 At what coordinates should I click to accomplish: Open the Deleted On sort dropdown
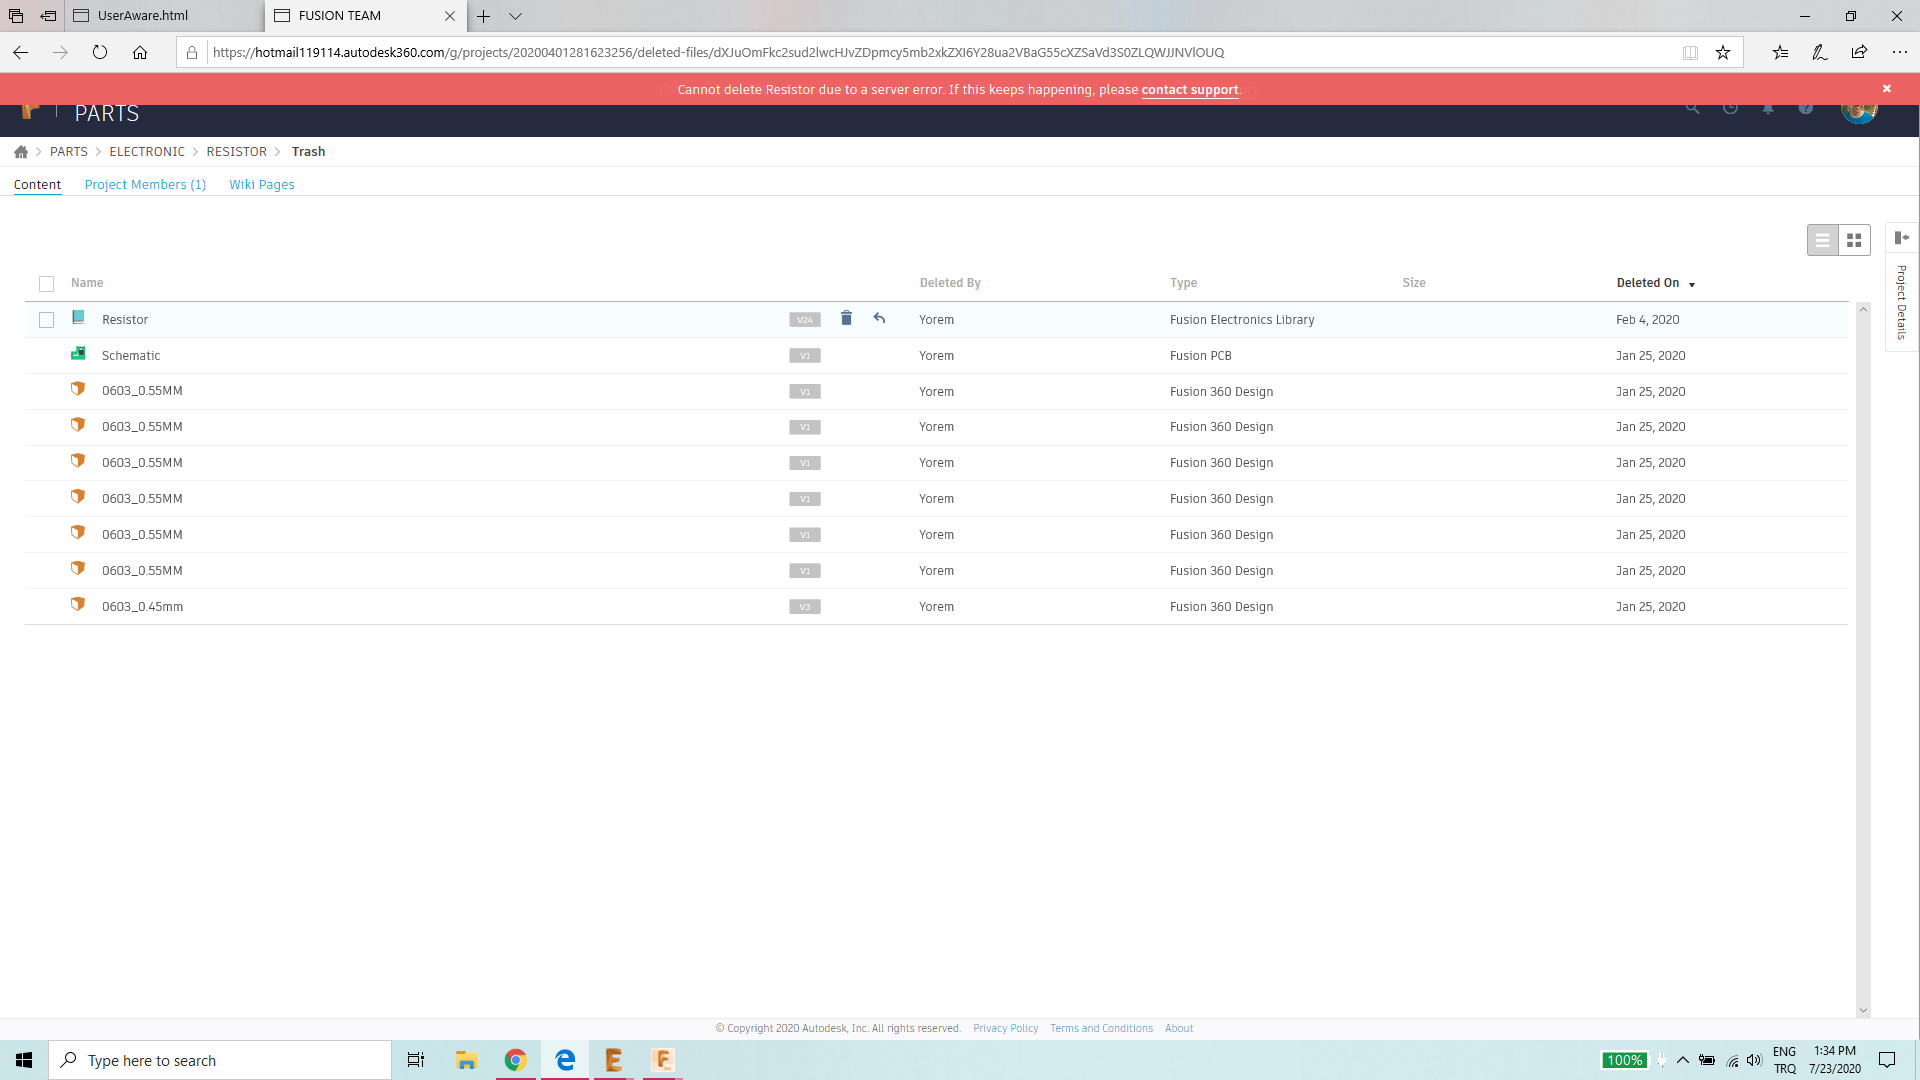(1692, 284)
